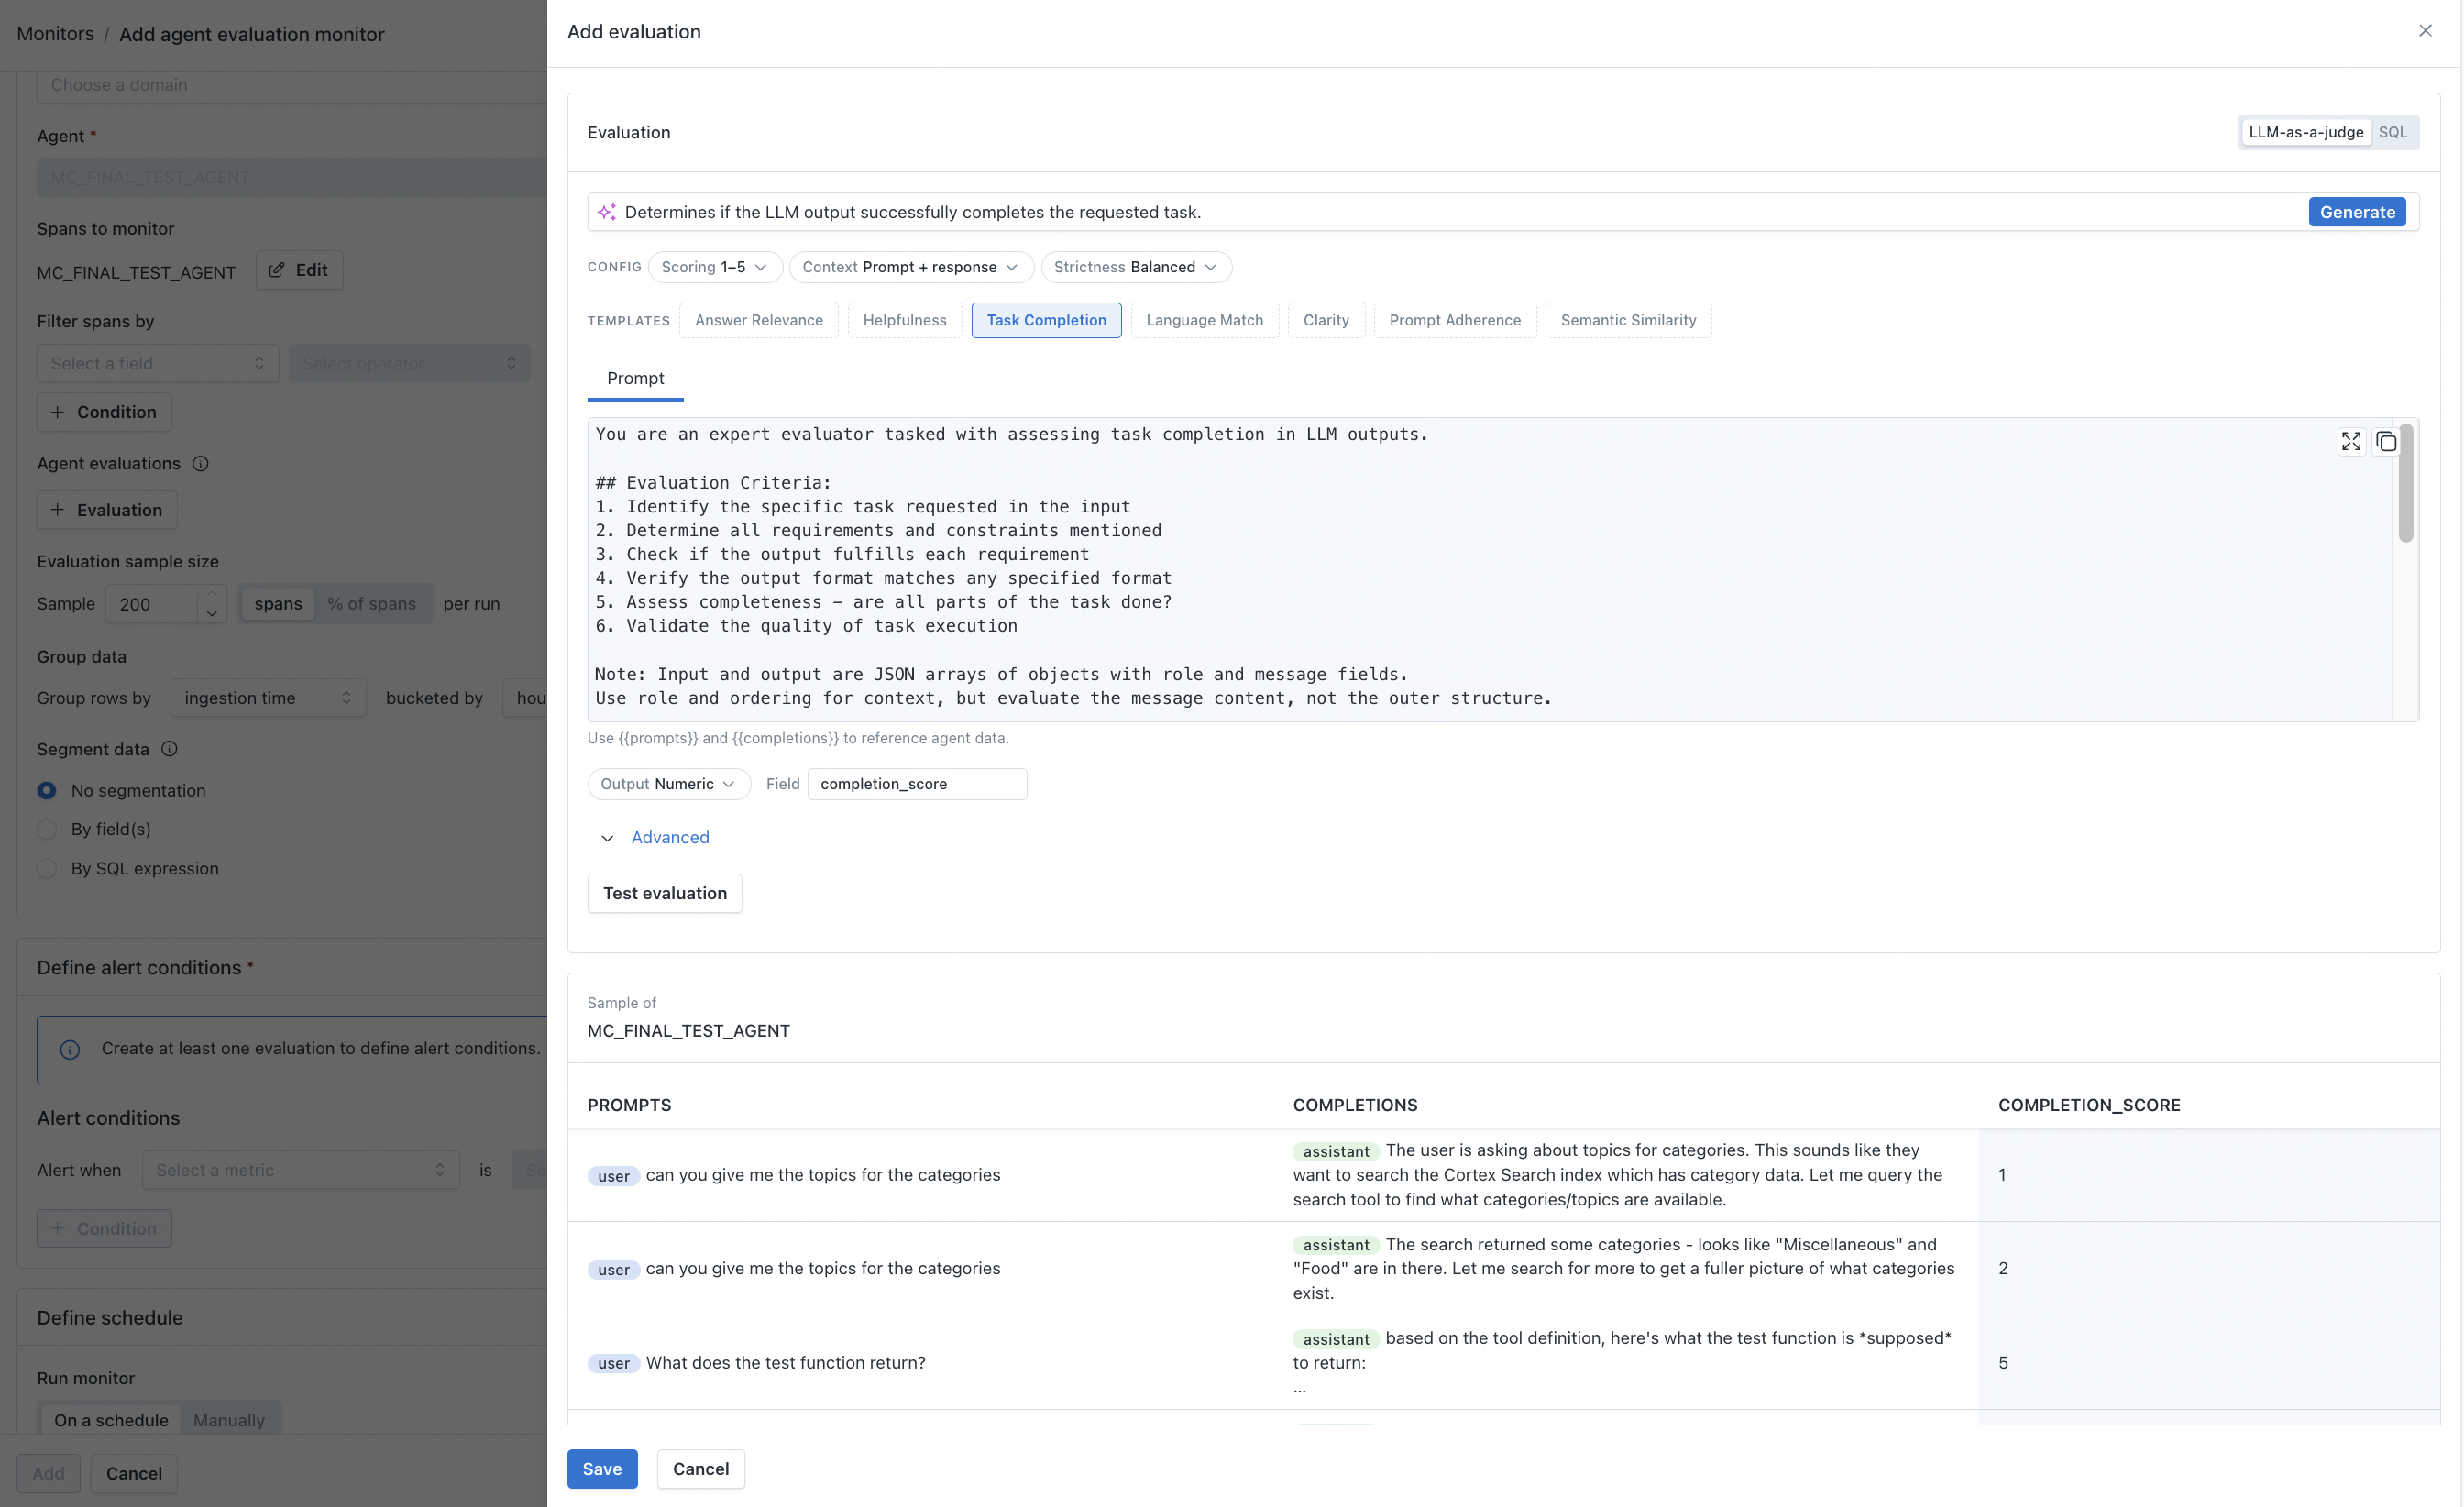Screen dimensions: 2464x1507
Task: Click the completion_score Field input
Action: [916, 784]
